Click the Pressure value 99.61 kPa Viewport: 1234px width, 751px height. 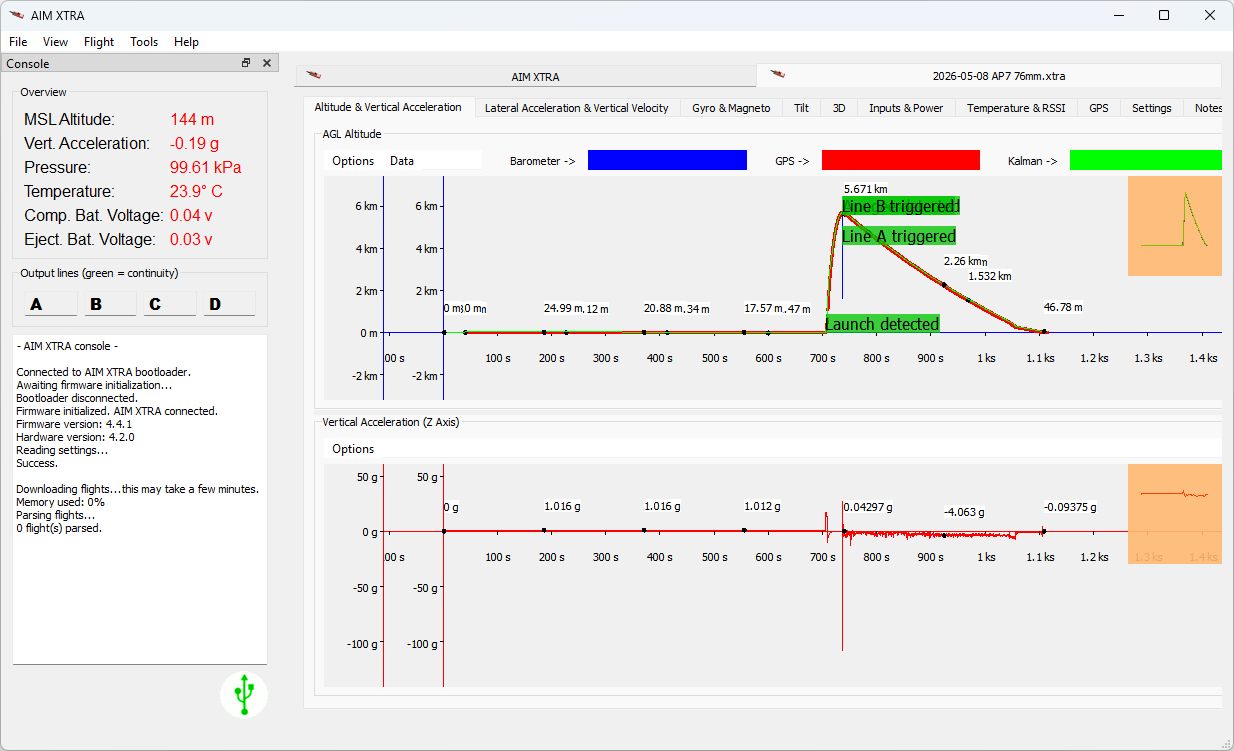click(205, 168)
